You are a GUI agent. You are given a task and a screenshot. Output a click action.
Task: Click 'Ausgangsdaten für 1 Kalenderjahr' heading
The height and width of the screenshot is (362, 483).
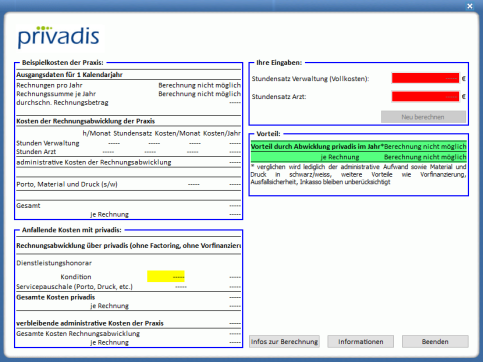(x=69, y=75)
